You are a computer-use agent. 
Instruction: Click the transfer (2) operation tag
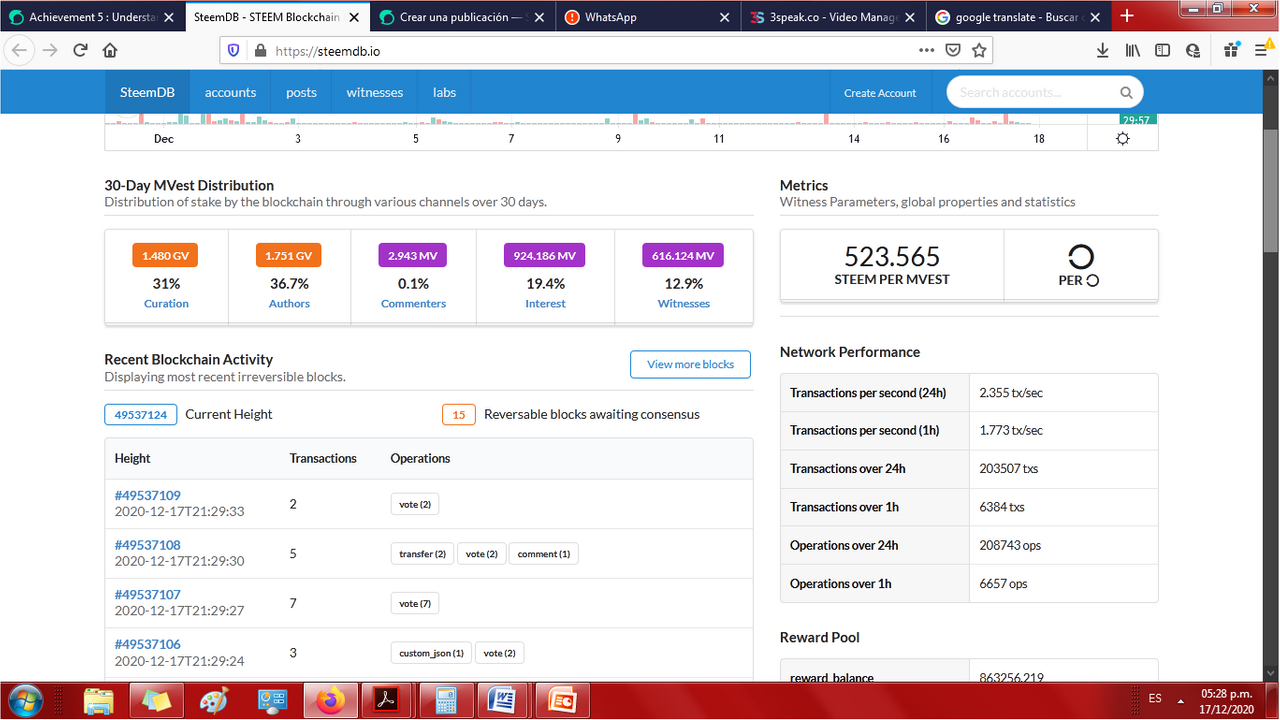423,554
